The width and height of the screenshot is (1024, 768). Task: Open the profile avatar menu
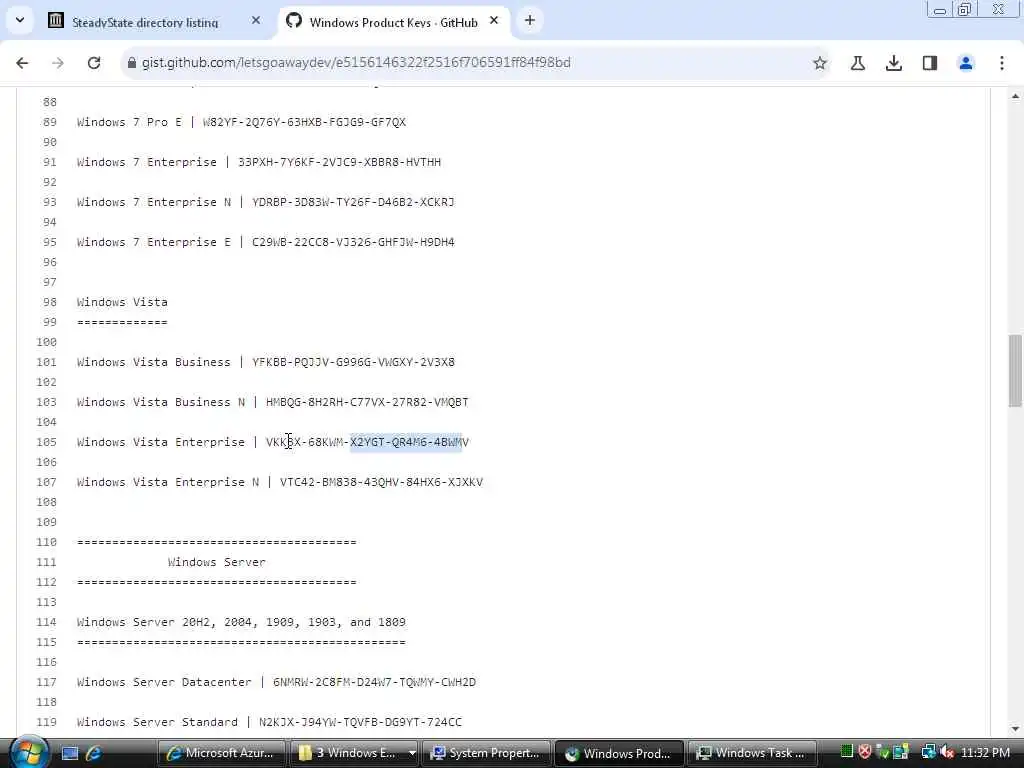tap(966, 63)
